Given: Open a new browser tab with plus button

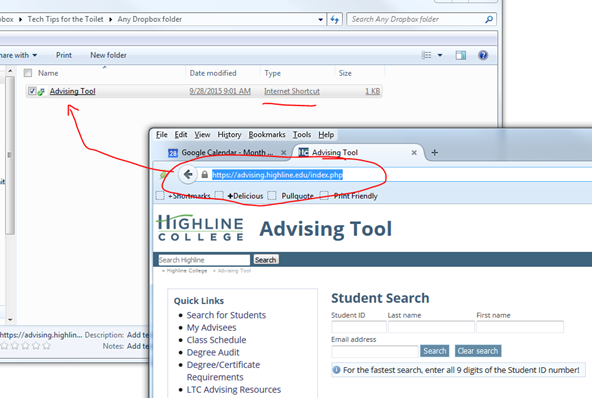Looking at the screenshot, I should pyautogui.click(x=435, y=152).
